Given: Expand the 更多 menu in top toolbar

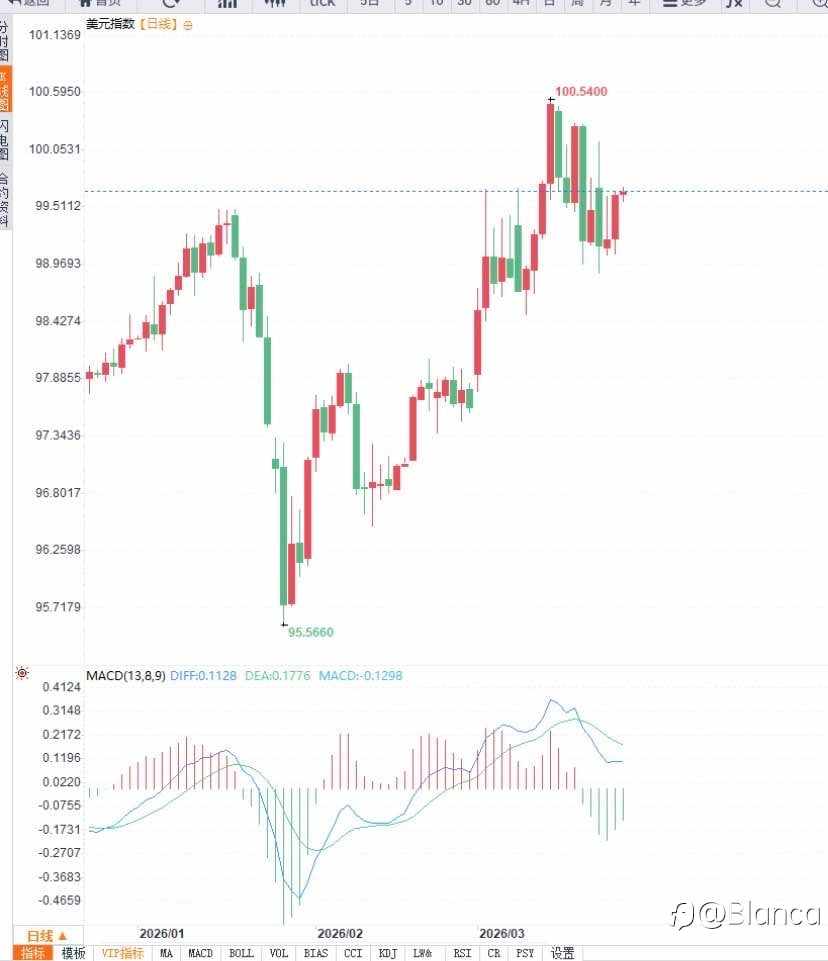Looking at the screenshot, I should coord(684,3).
